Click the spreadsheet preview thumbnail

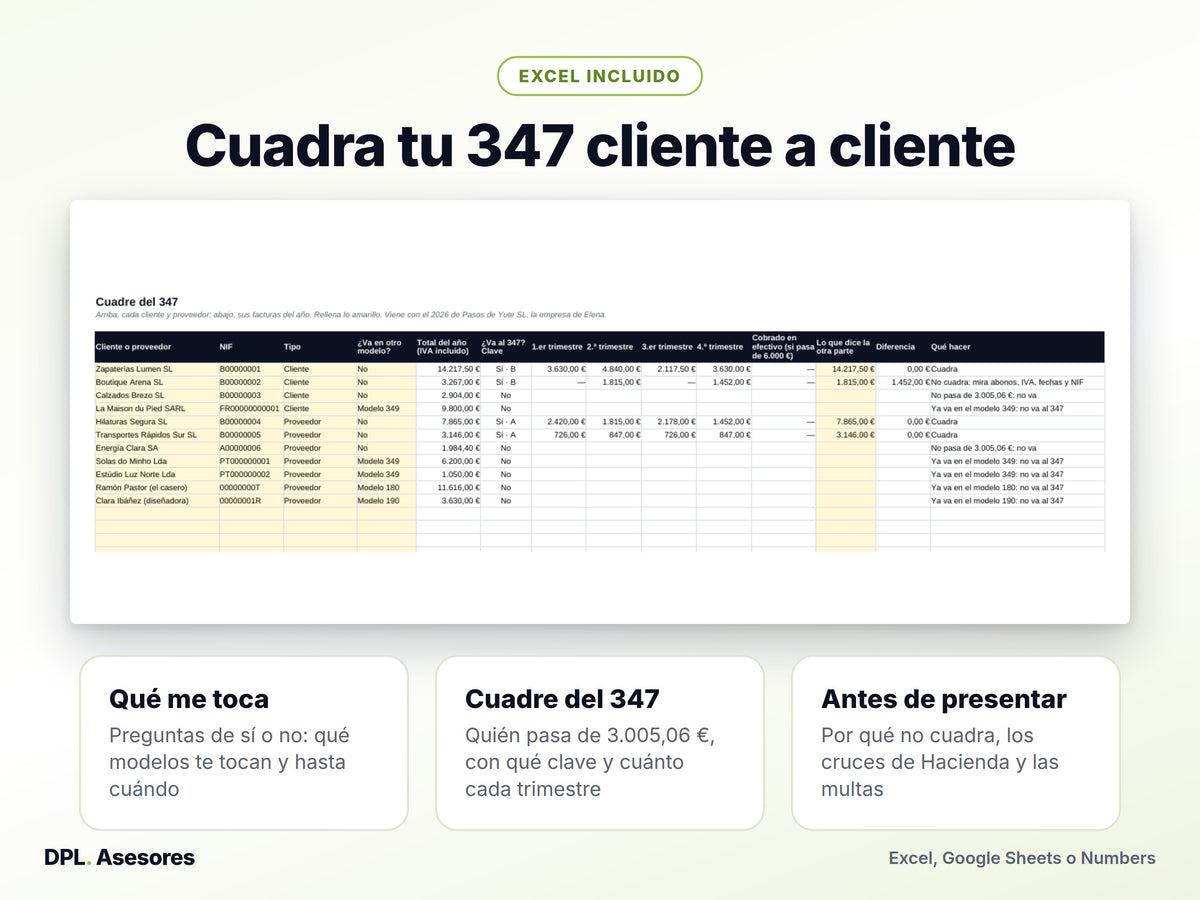click(600, 412)
